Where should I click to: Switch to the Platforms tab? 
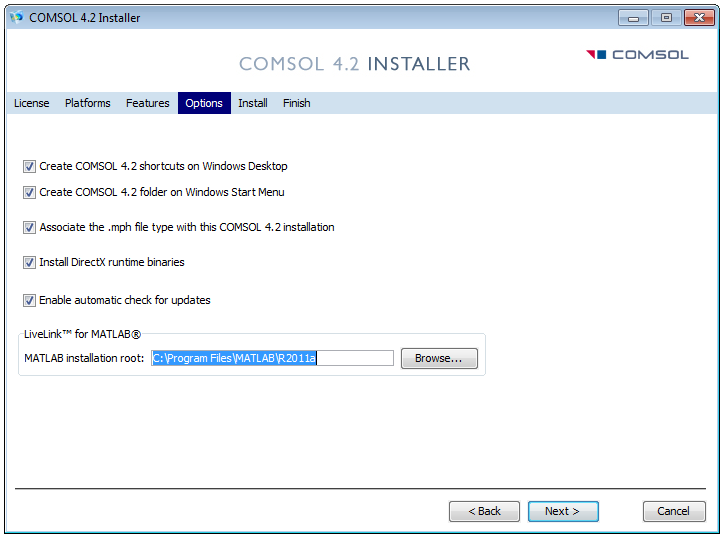point(88,103)
